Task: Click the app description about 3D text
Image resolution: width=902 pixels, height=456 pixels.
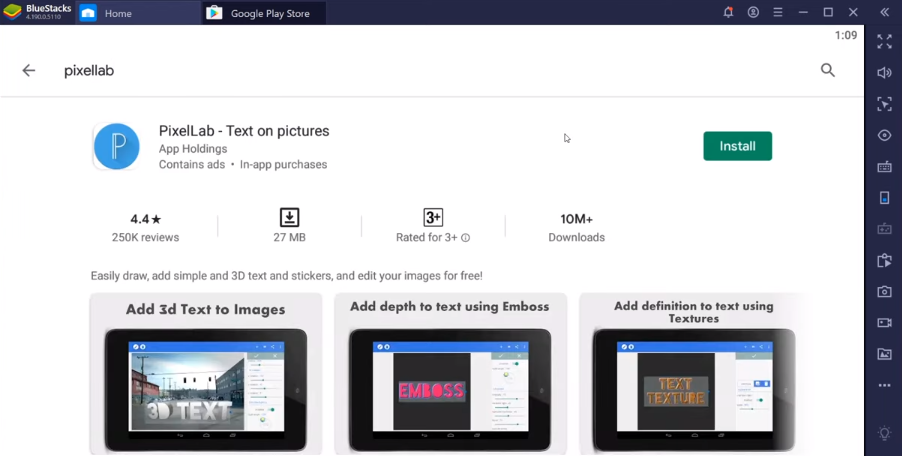Action: (x=286, y=275)
